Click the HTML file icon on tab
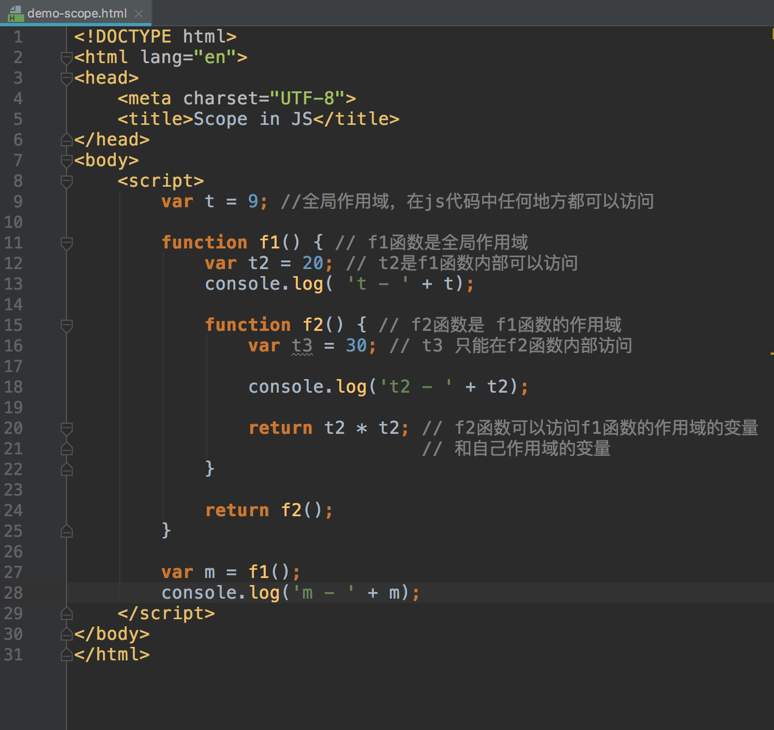 tap(15, 14)
